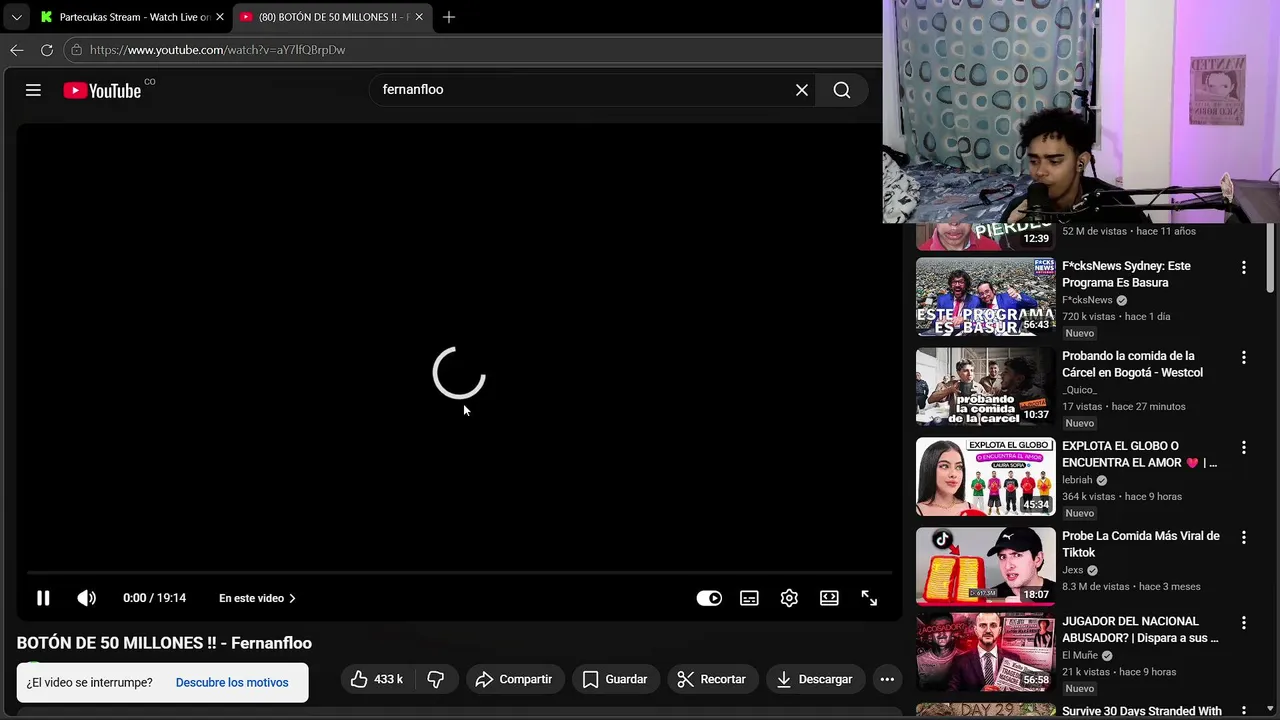Turn on subtitles with the captions icon
This screenshot has height=720, width=1280.
(749, 598)
